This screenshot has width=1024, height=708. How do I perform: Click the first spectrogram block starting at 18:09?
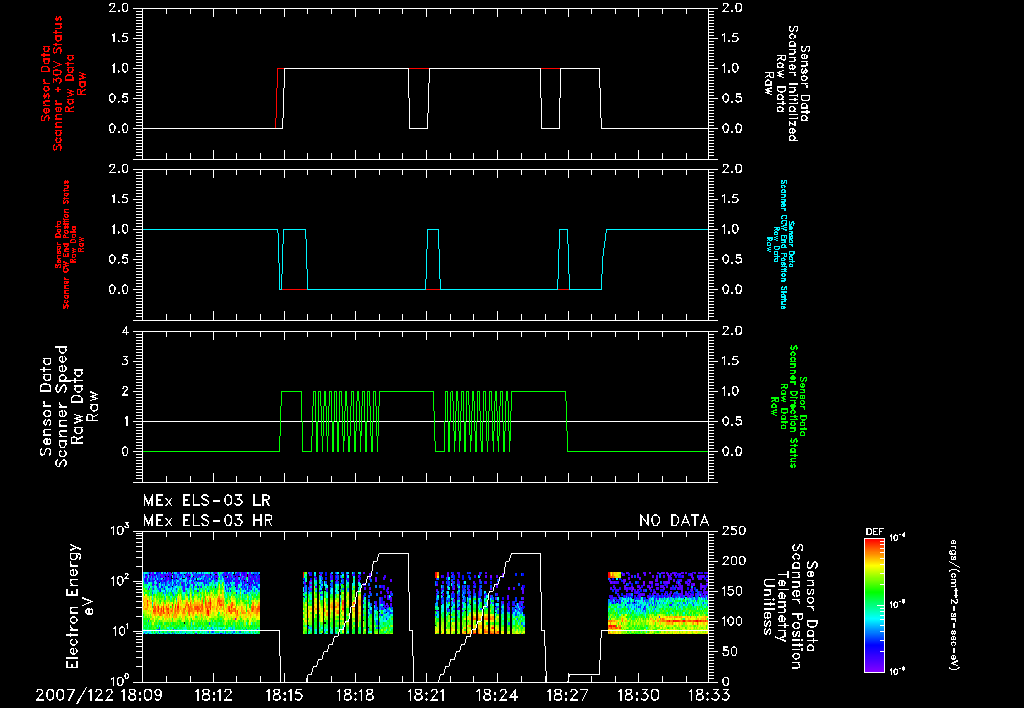pos(201,603)
